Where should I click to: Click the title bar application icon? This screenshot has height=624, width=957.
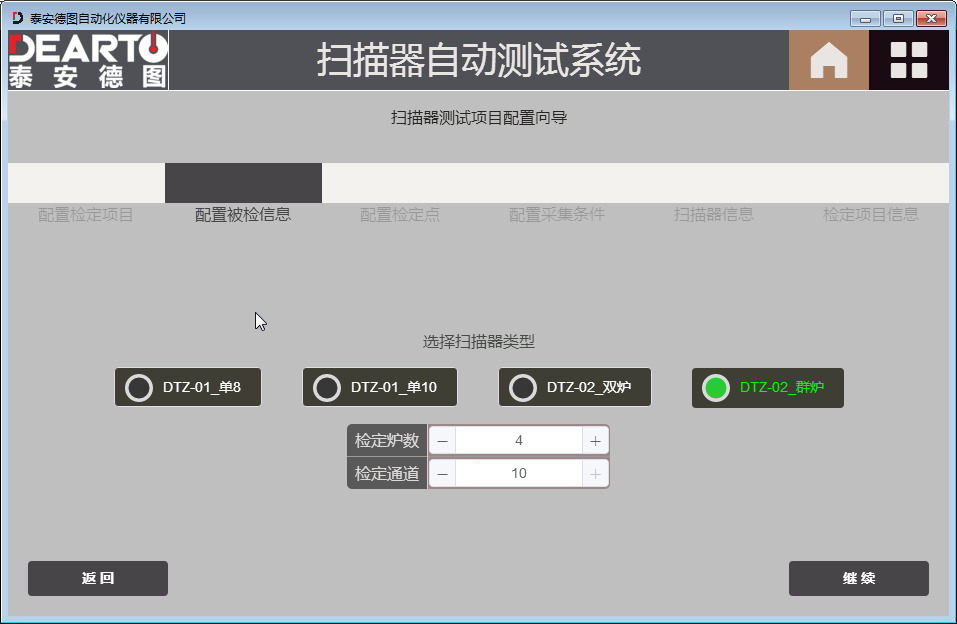(x=17, y=18)
